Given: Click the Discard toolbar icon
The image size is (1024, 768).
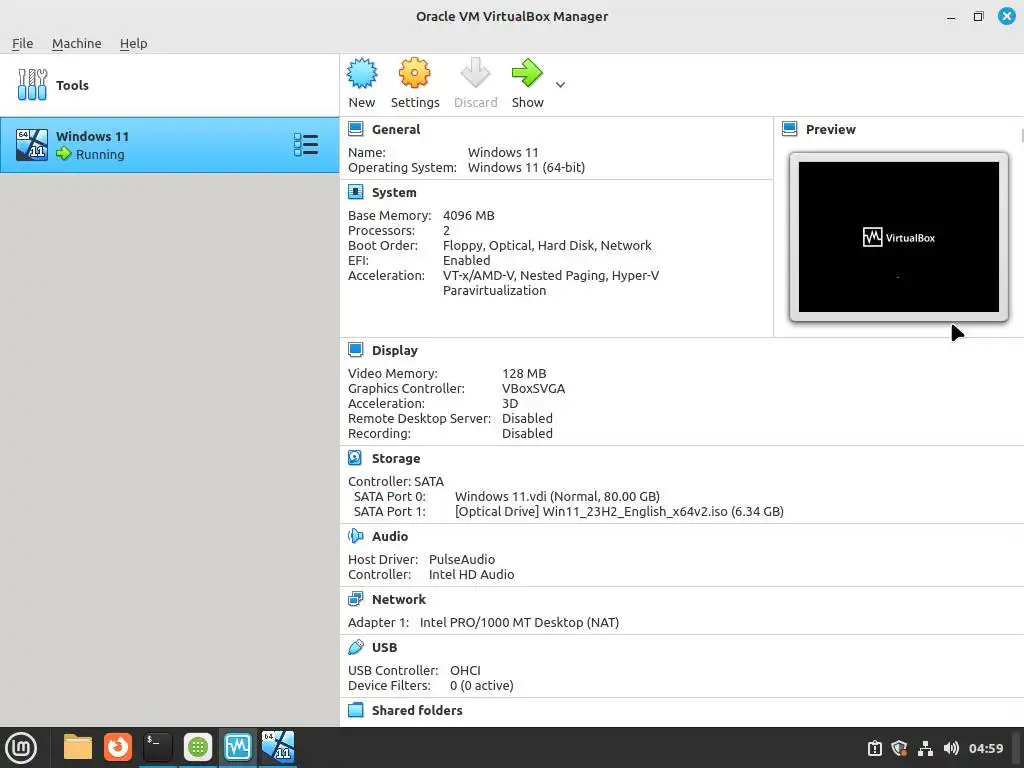Looking at the screenshot, I should coord(475,74).
